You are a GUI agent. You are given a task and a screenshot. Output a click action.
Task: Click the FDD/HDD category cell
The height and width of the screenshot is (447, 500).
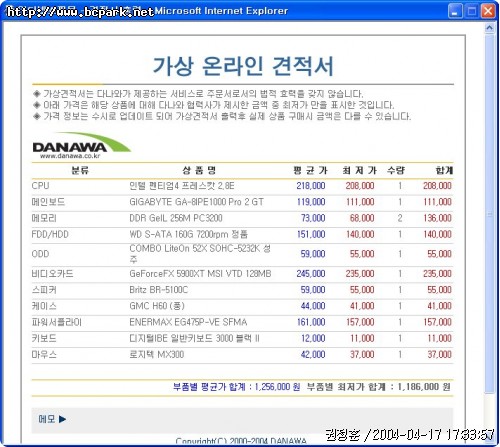click(50, 234)
